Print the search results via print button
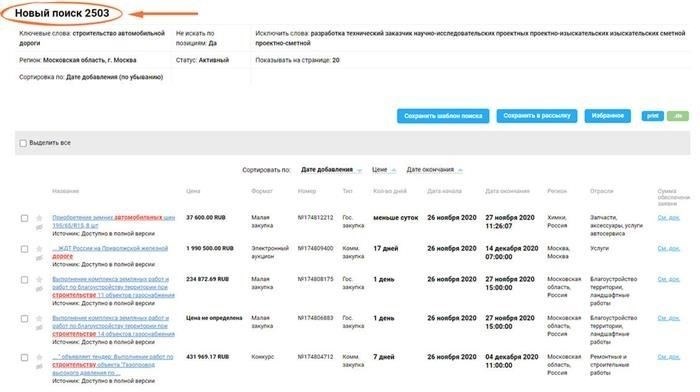Image resolution: width=700 pixels, height=392 pixels. [x=652, y=116]
